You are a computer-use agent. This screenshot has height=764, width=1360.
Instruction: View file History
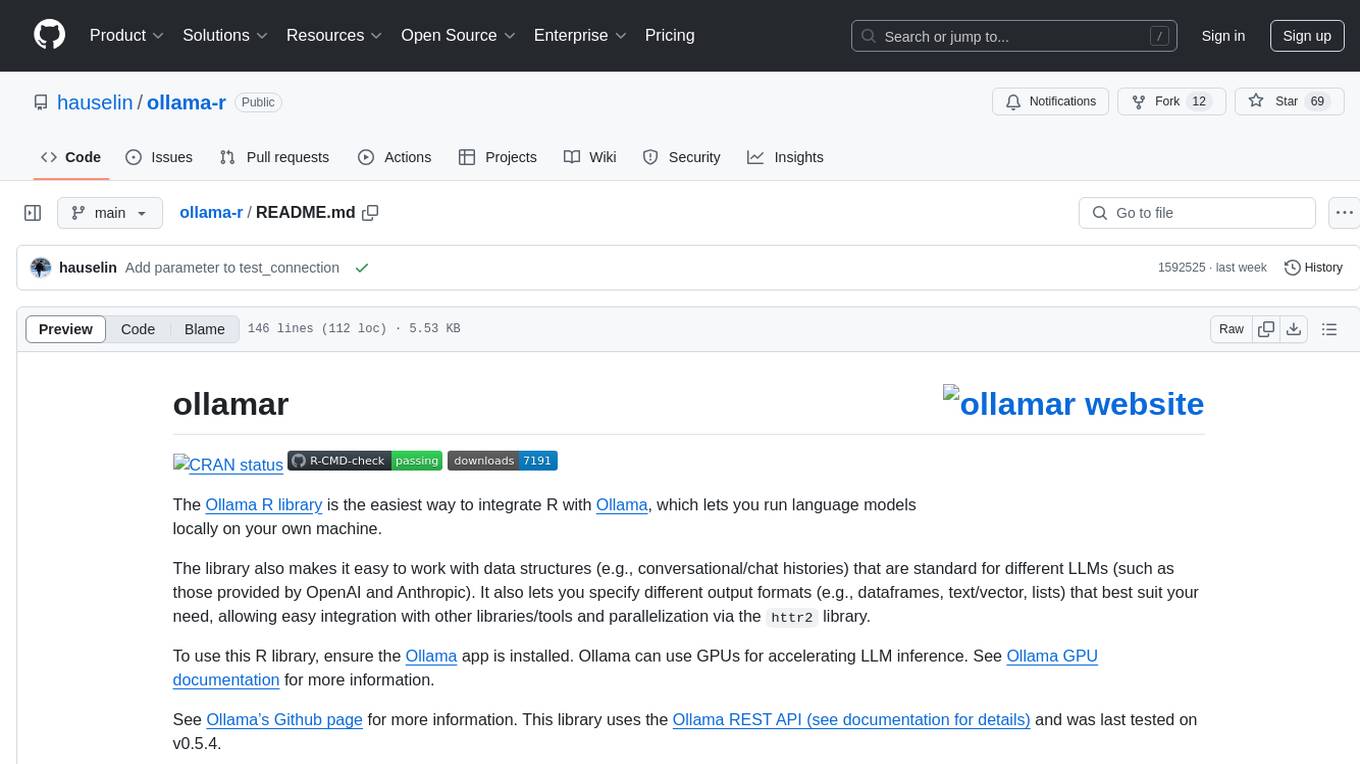click(x=1313, y=268)
